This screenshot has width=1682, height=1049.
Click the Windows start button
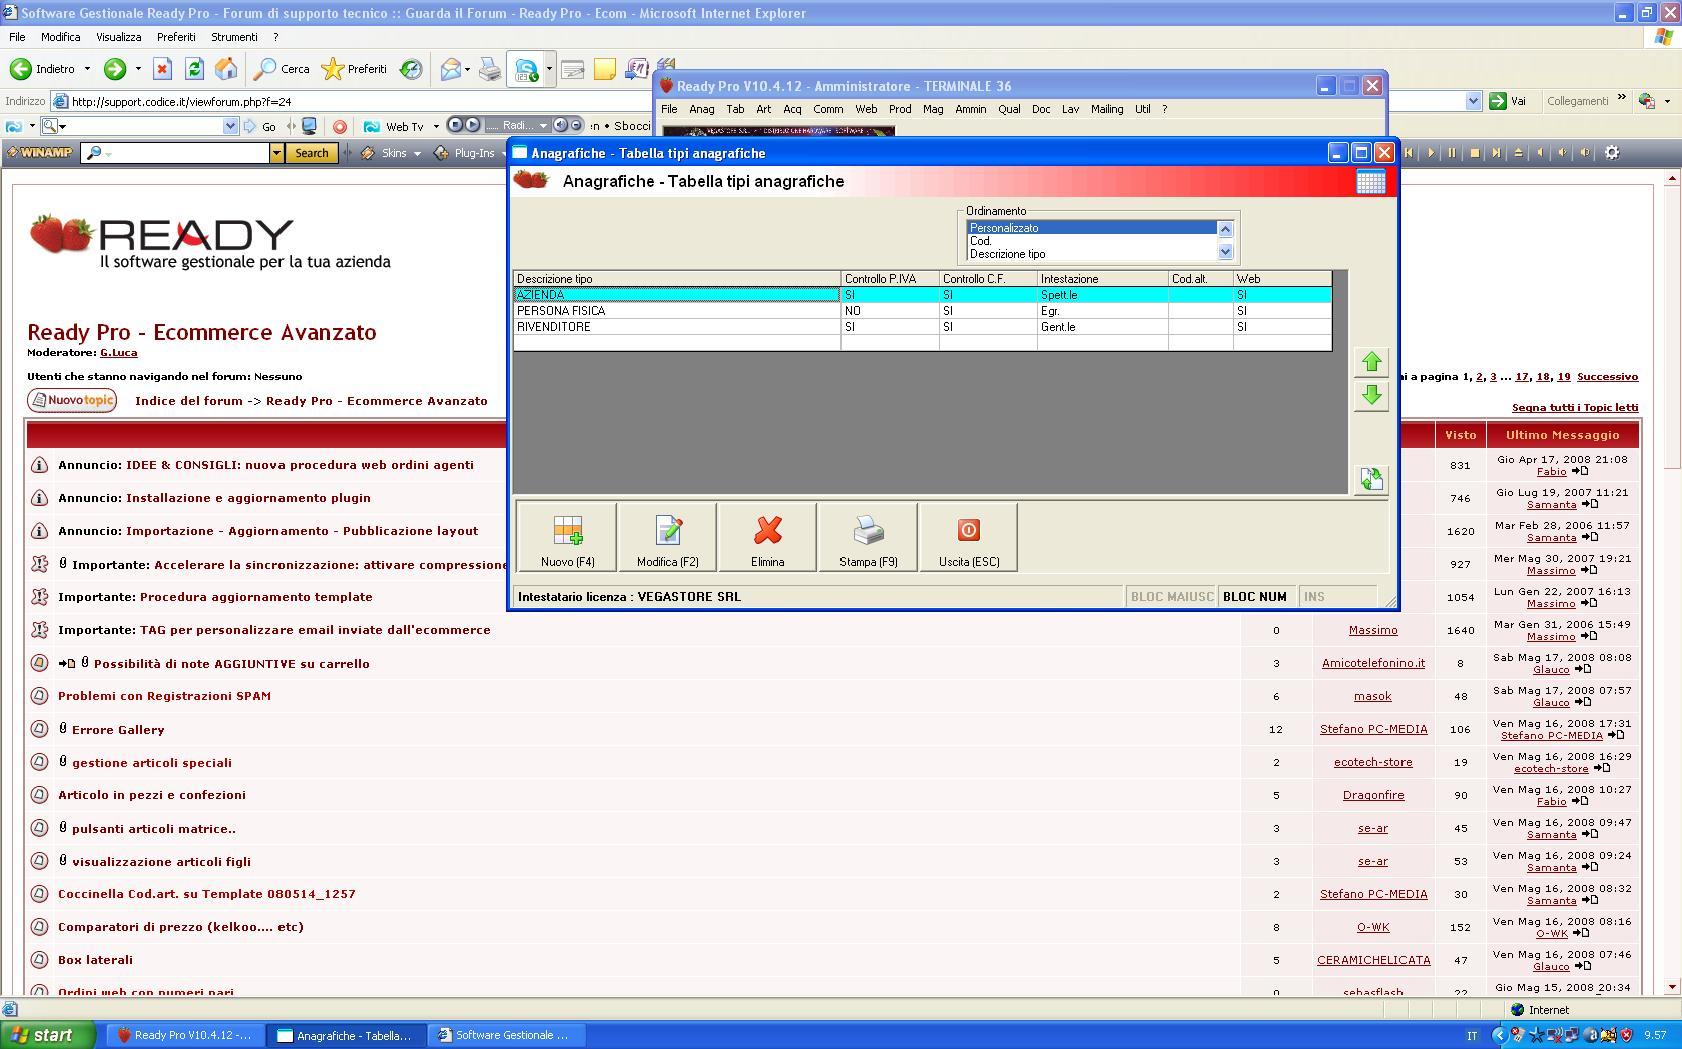[x=48, y=1035]
